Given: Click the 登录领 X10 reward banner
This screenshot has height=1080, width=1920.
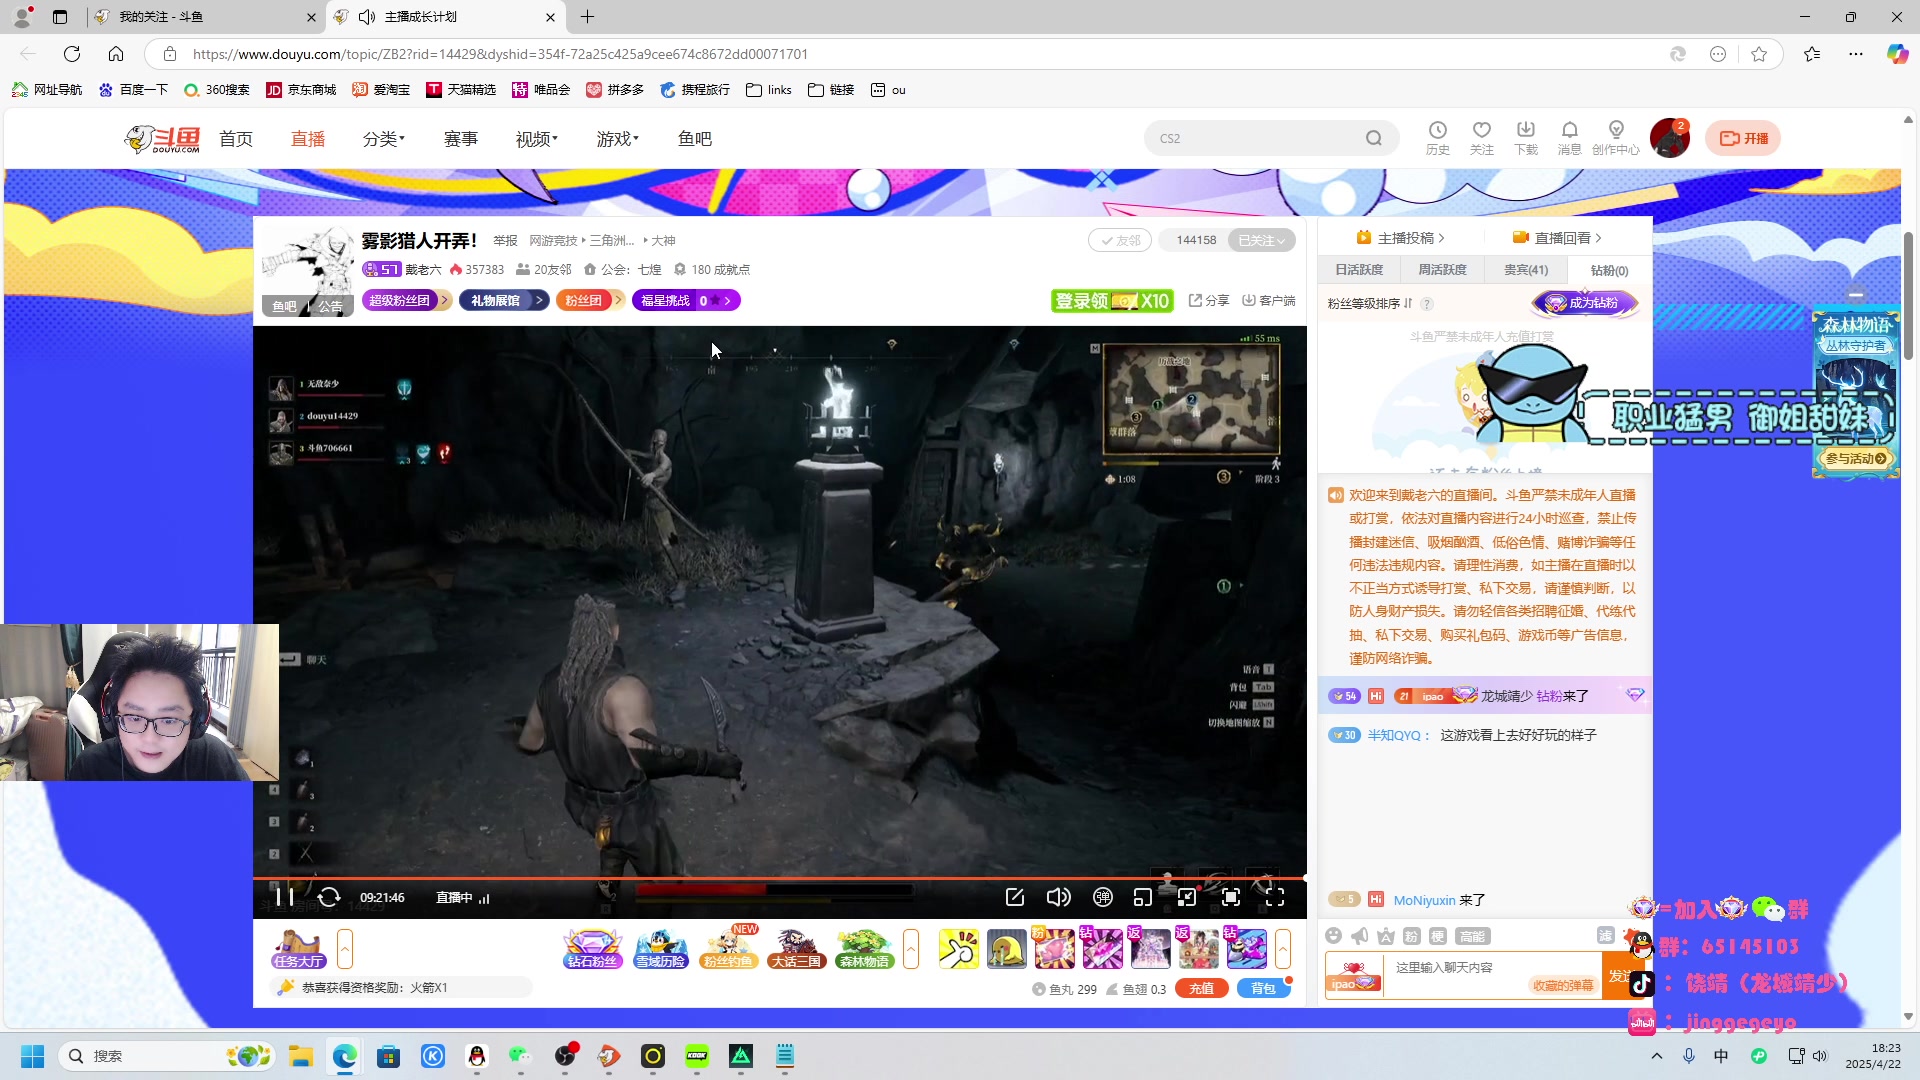Looking at the screenshot, I should click(x=1112, y=301).
